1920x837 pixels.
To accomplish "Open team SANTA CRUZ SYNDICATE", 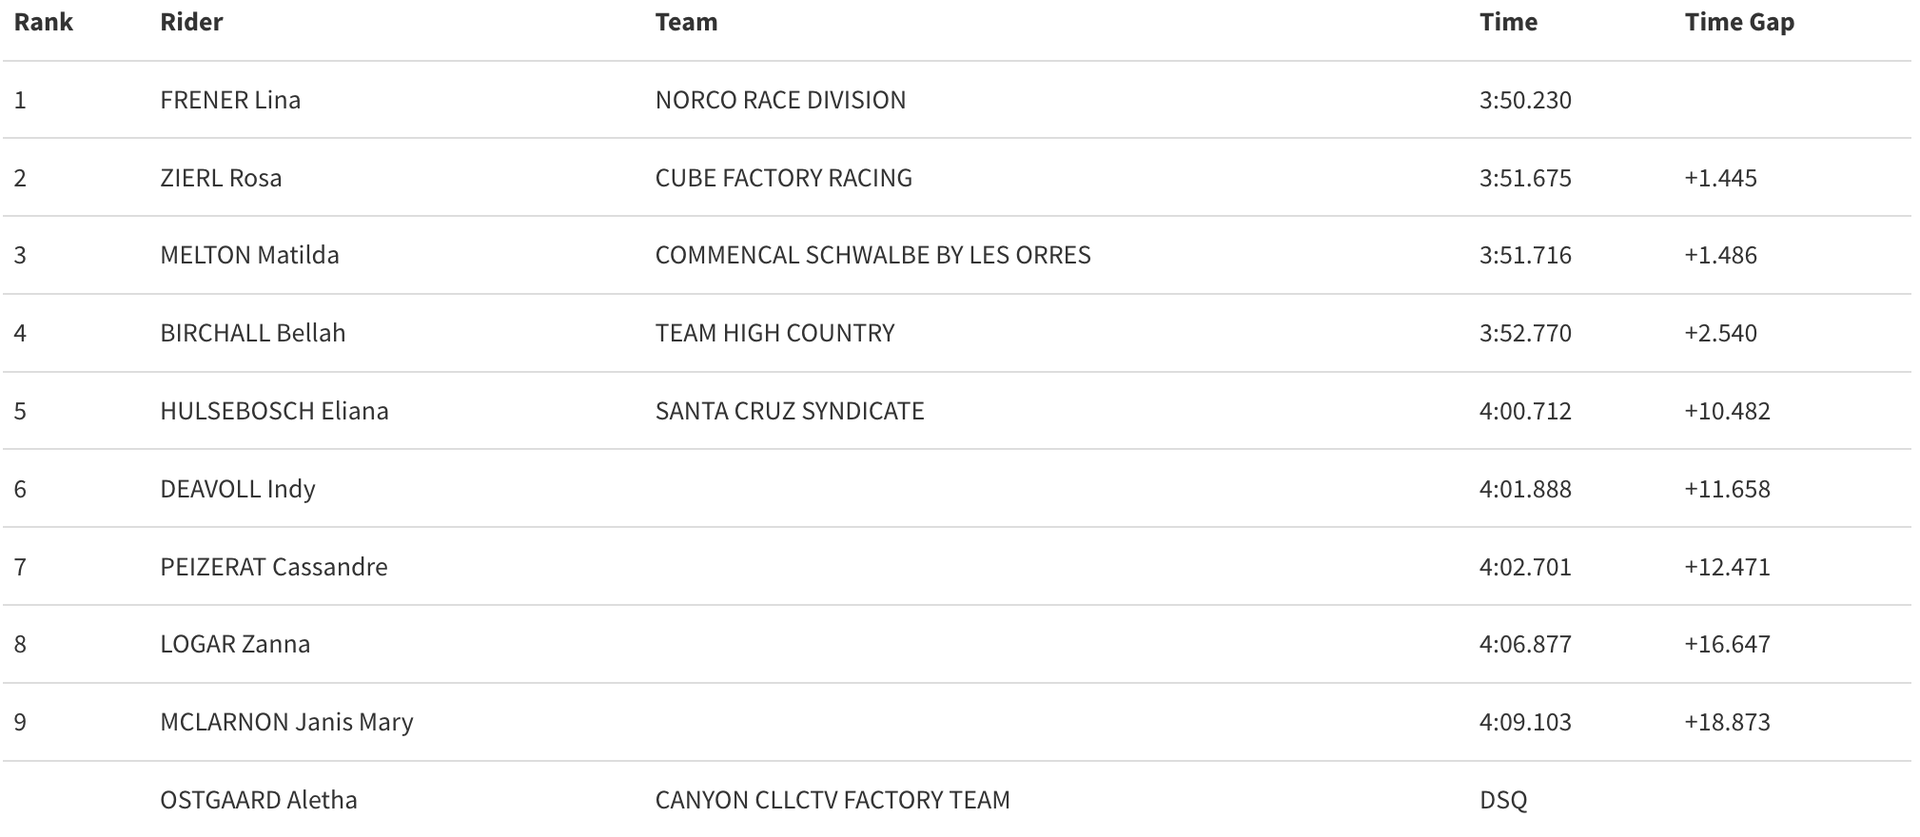I will pos(789,411).
